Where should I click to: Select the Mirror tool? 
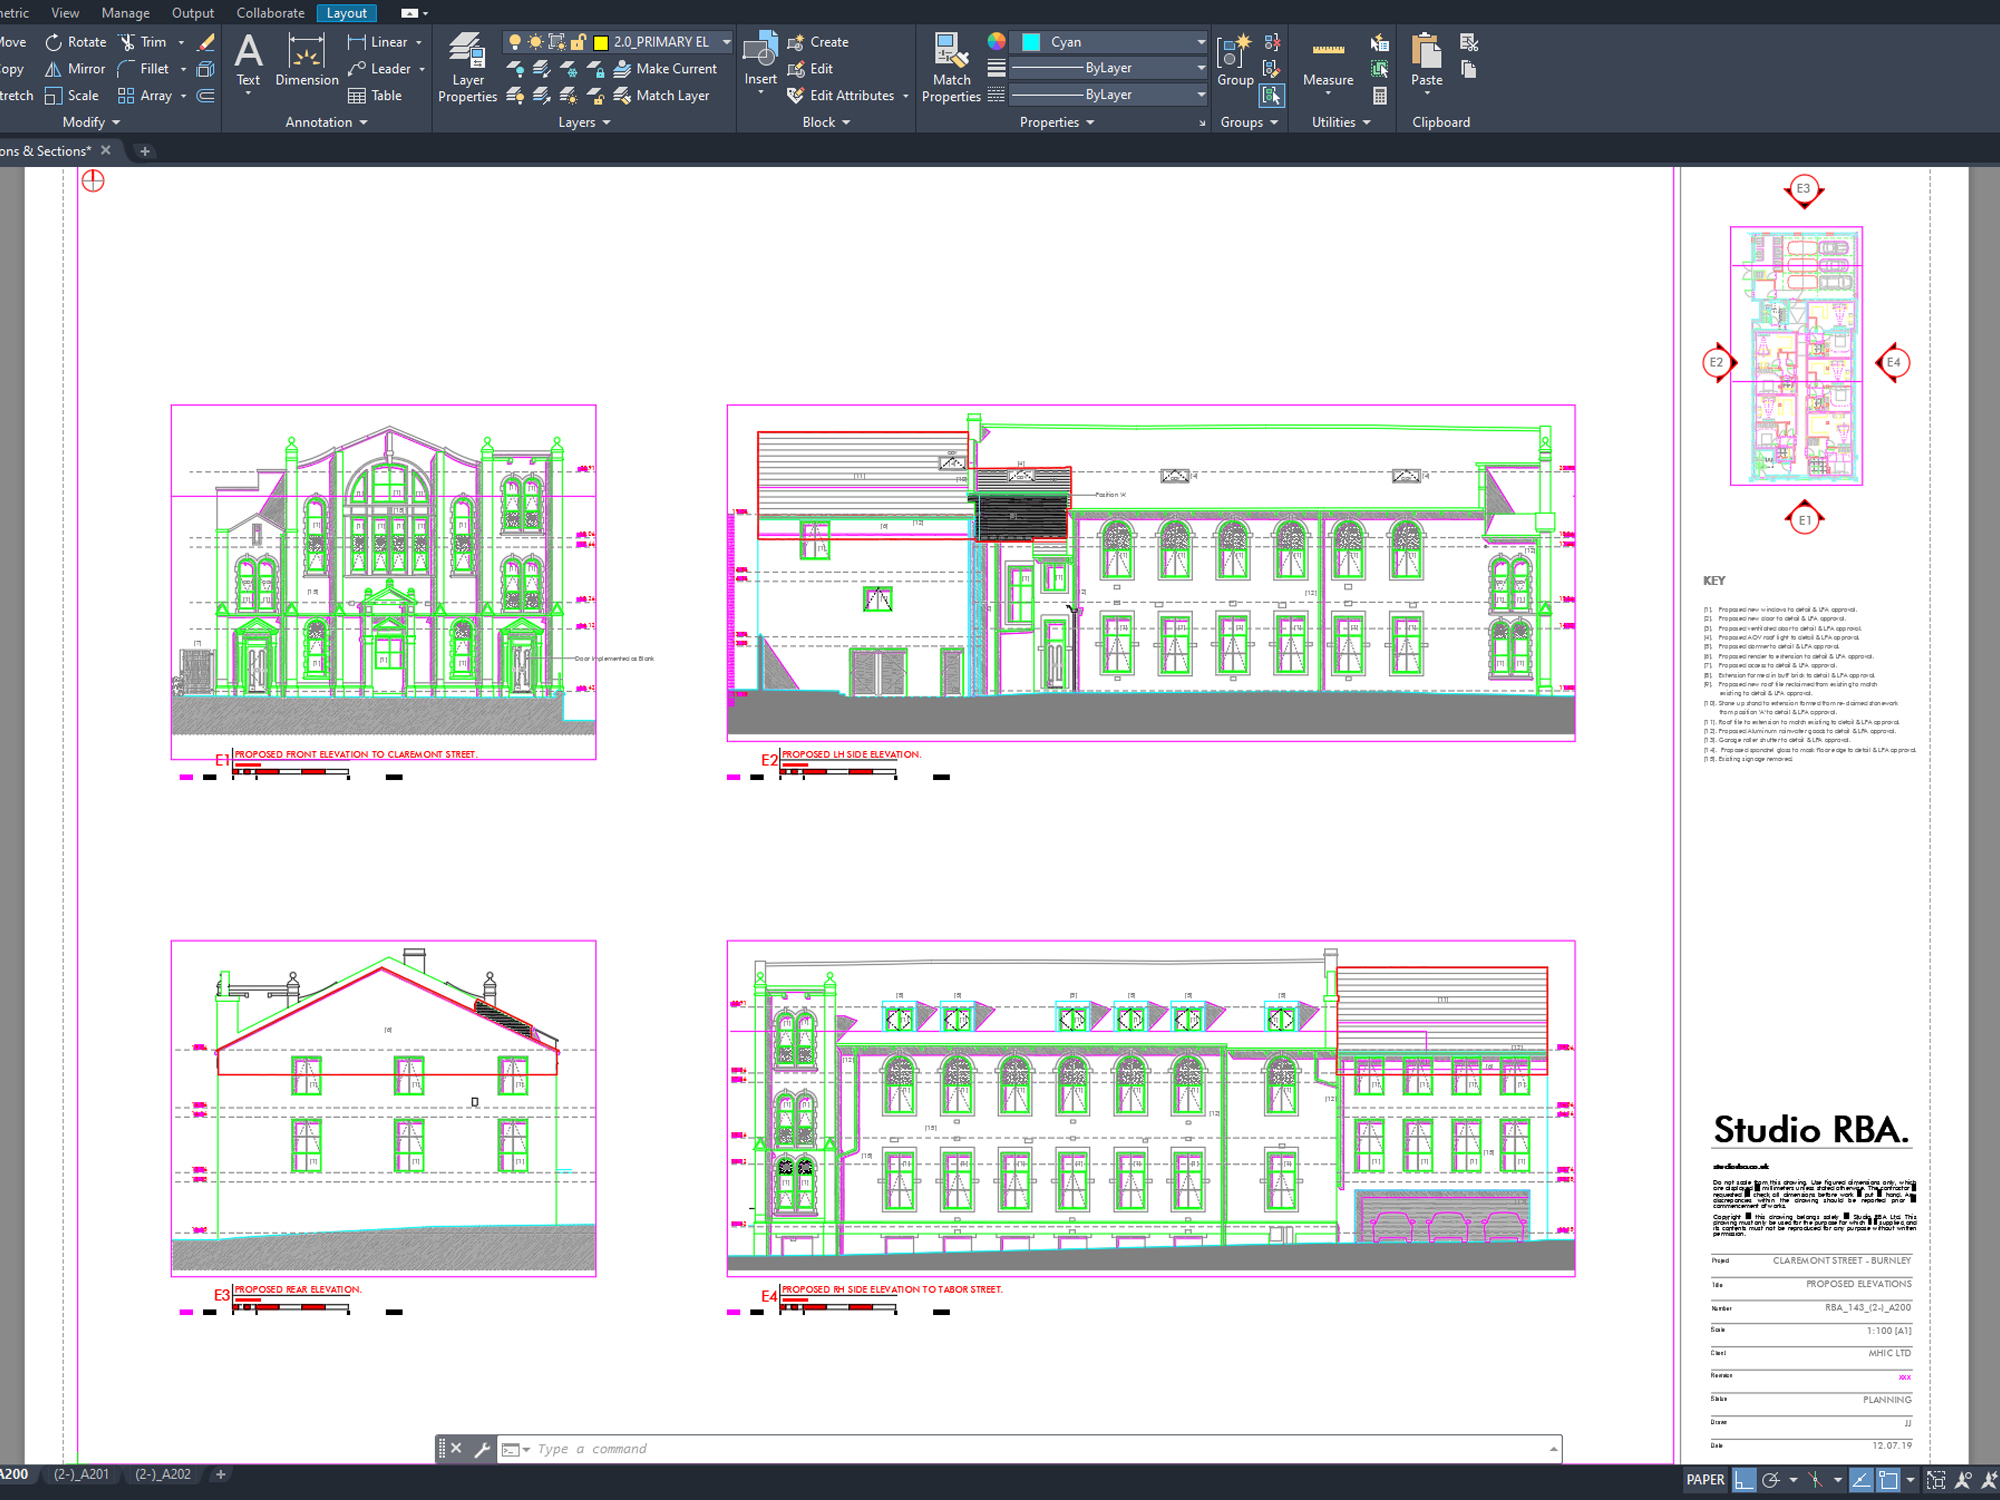(x=75, y=68)
